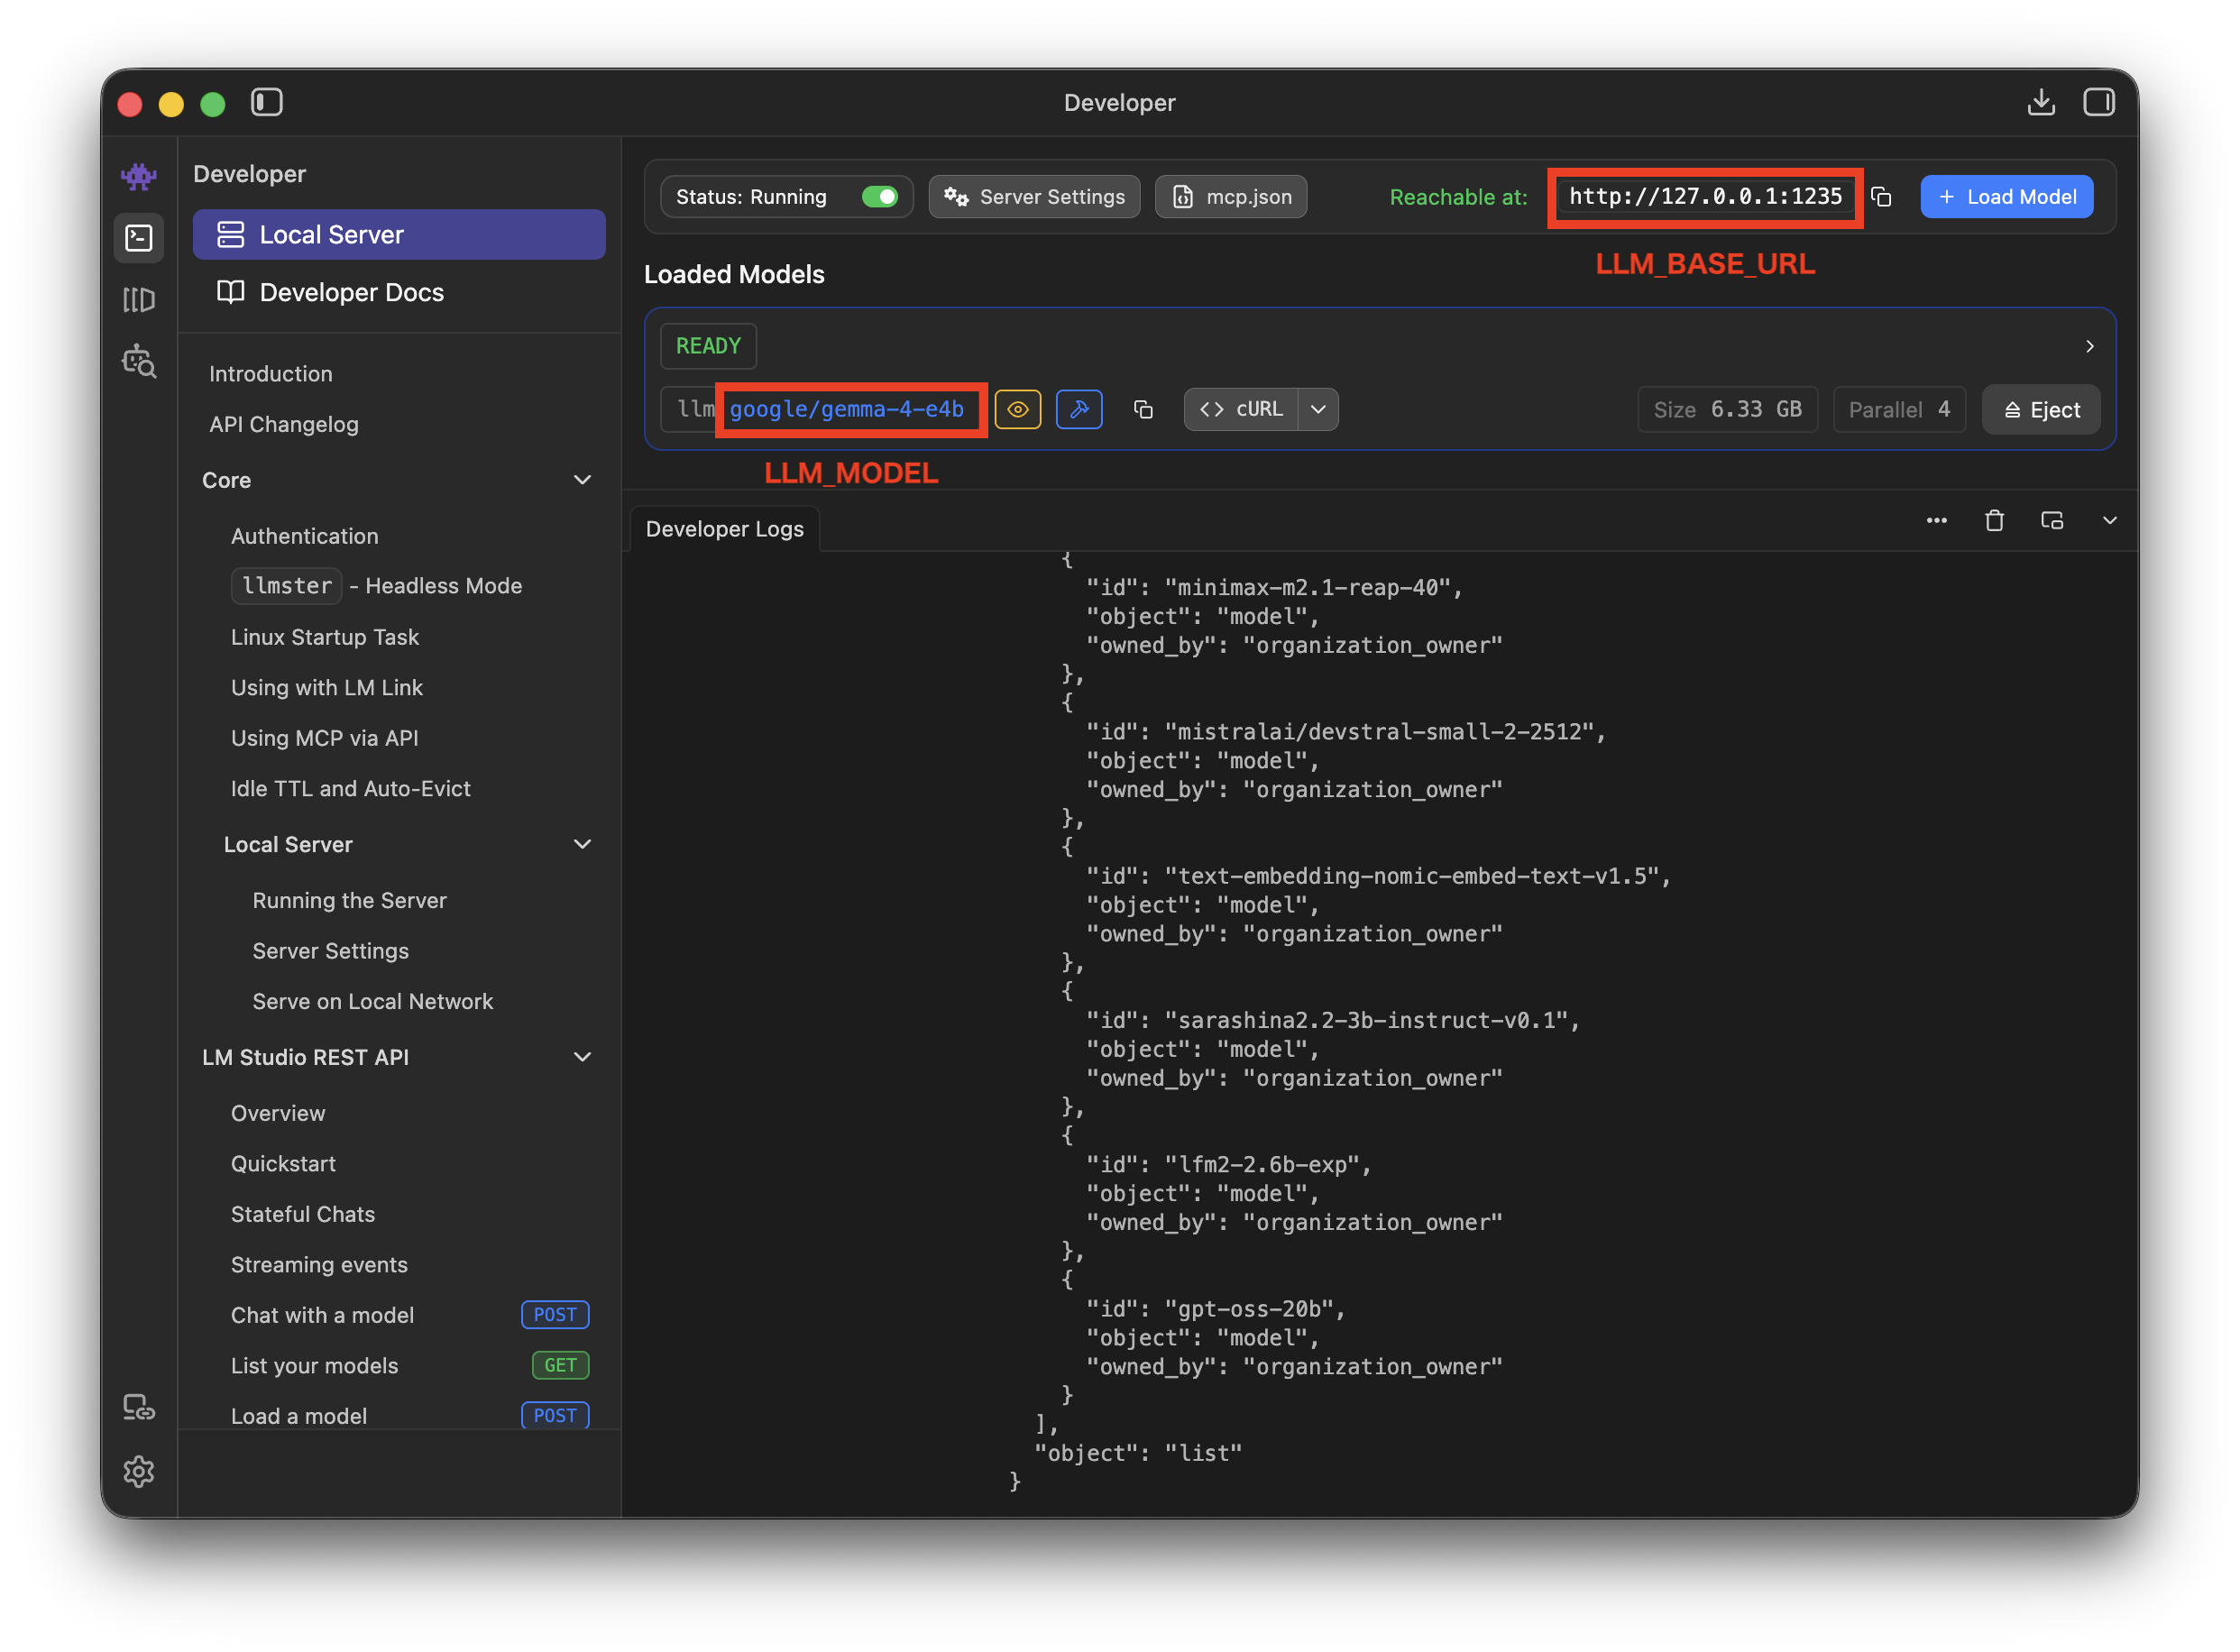
Task: Click "minimax-m2.1-reap-40" id log line
Action: coord(1274,588)
